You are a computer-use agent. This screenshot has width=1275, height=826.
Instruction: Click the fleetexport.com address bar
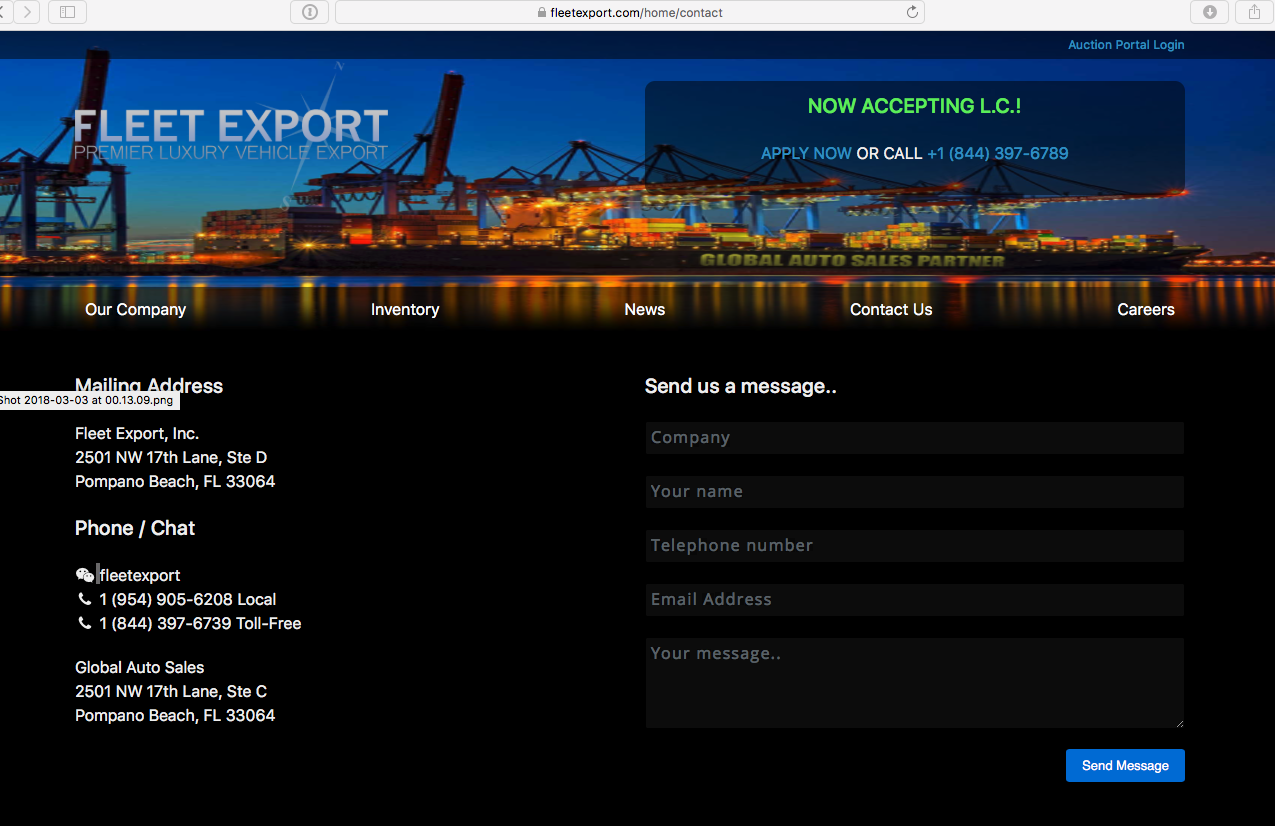click(630, 12)
